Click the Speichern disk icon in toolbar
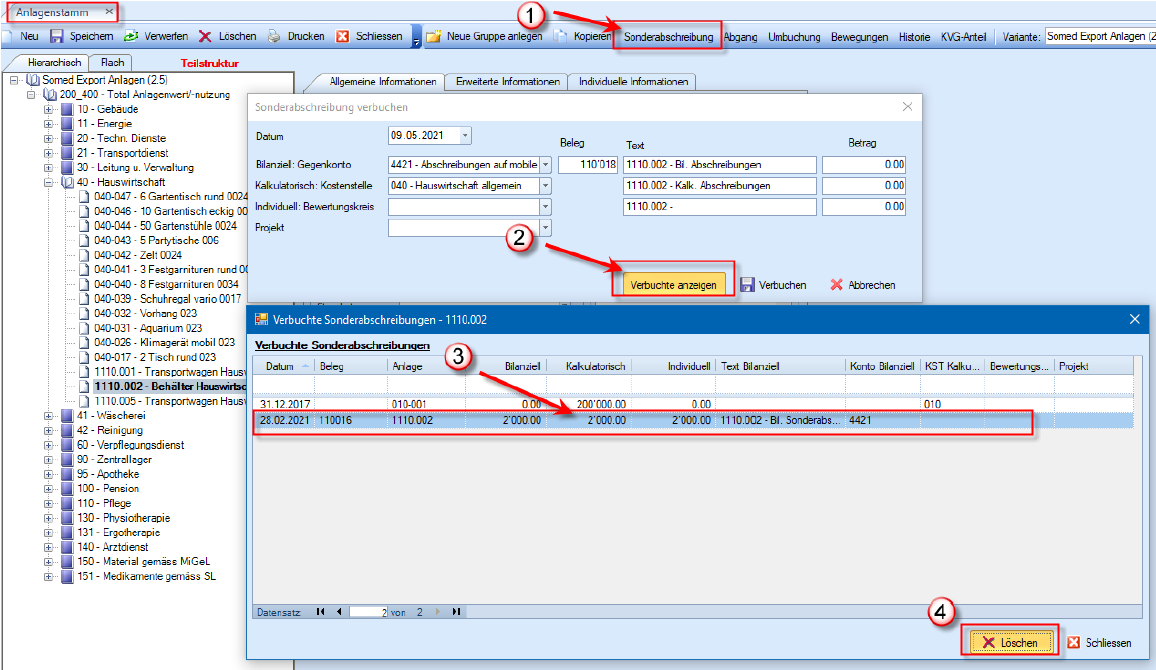The height and width of the screenshot is (670, 1156). pyautogui.click(x=57, y=36)
